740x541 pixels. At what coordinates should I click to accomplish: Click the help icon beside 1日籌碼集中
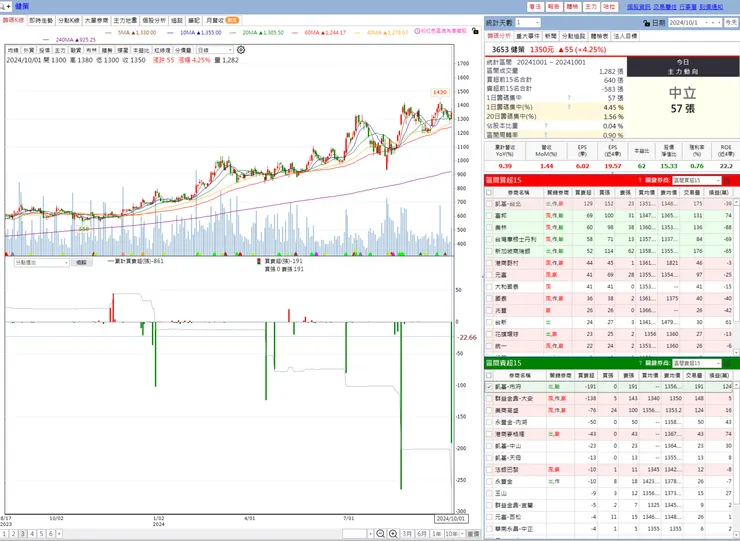[x=569, y=98]
